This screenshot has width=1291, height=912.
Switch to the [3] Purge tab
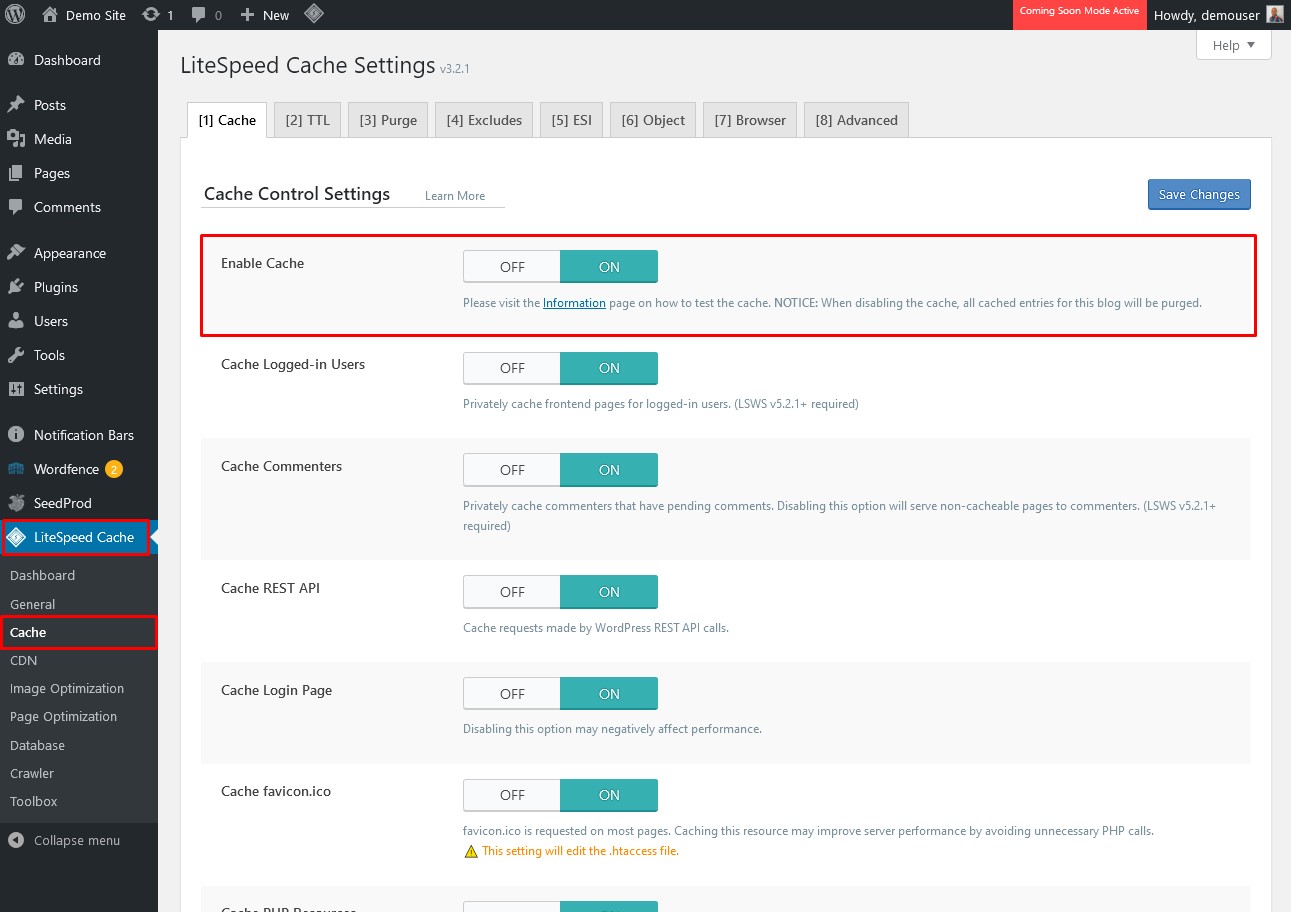(x=388, y=120)
